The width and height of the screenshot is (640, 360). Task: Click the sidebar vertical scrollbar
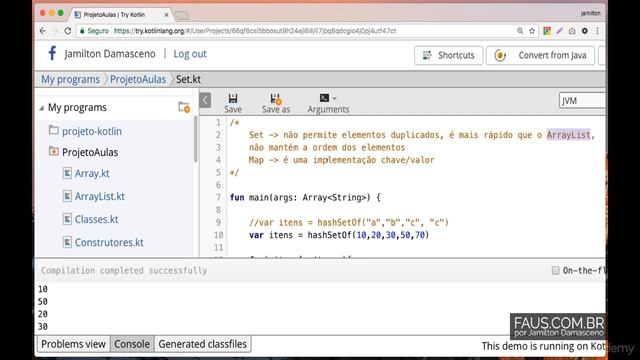(x=196, y=139)
